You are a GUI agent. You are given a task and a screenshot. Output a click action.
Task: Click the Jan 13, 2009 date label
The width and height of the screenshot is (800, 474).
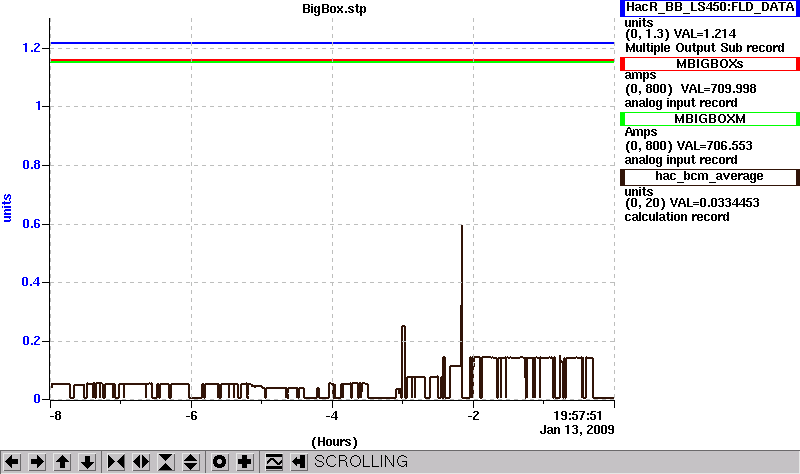(x=577, y=430)
